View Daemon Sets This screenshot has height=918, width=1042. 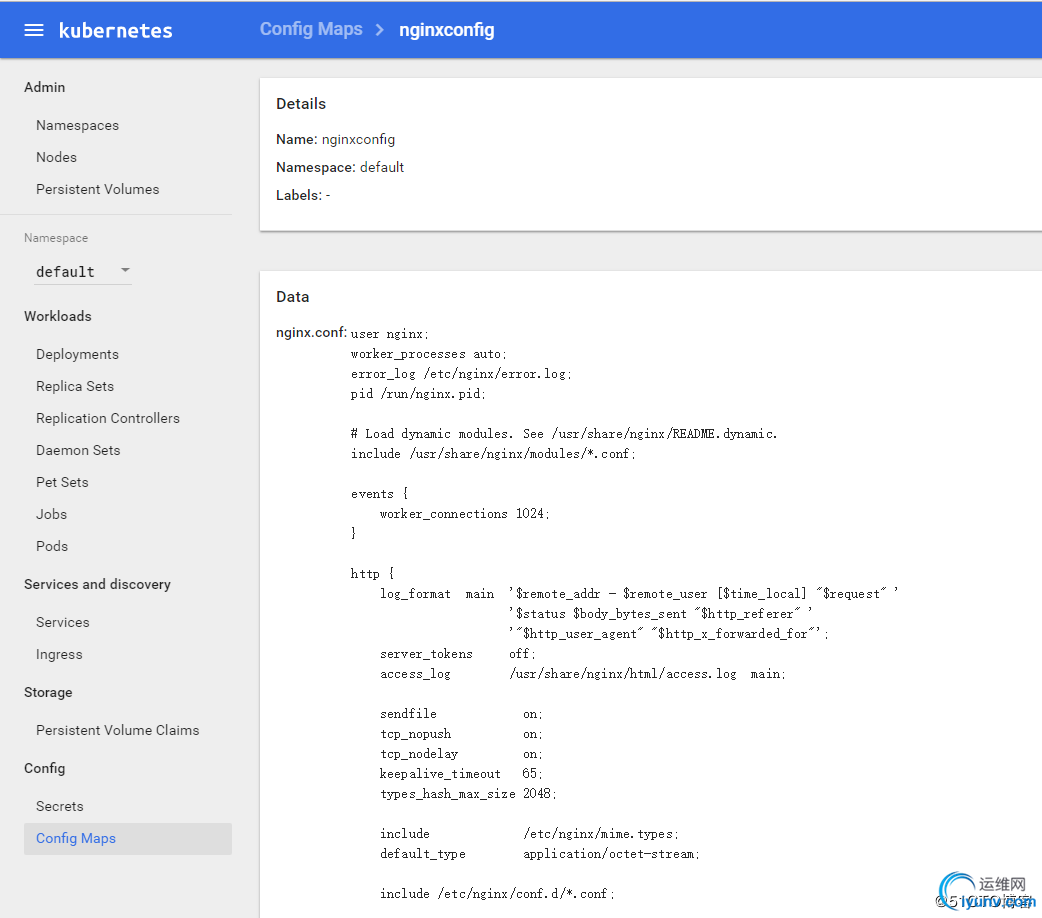coord(78,450)
